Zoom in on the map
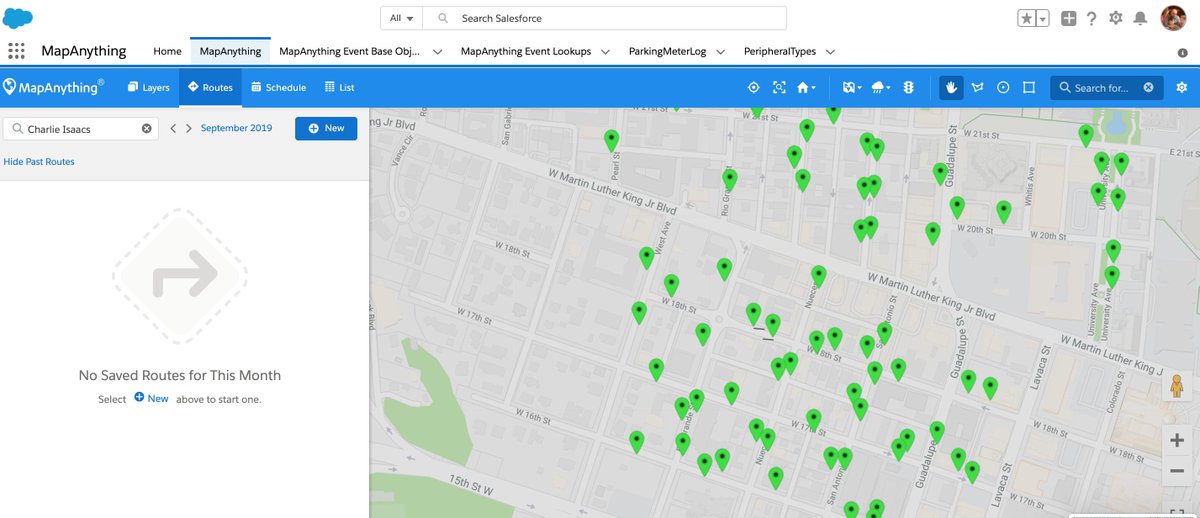 tap(1177, 440)
